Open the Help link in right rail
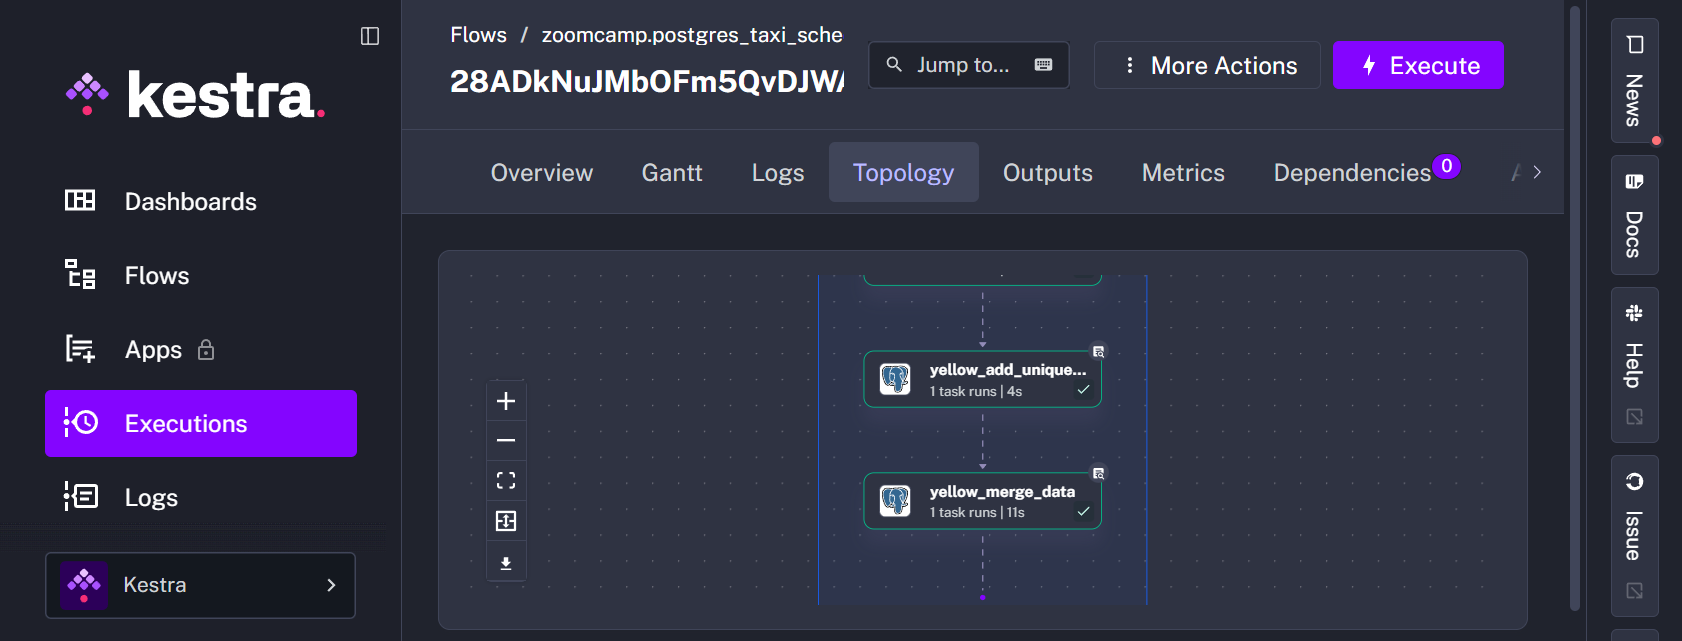The image size is (1682, 641). pos(1634,365)
